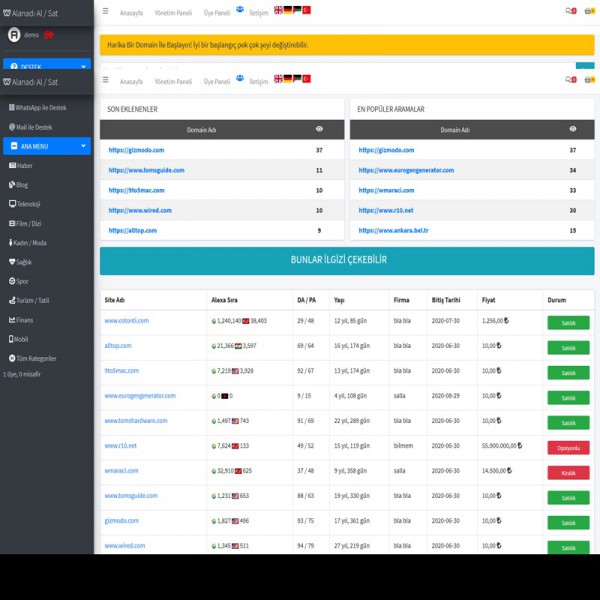The width and height of the screenshot is (600, 600).
Task: Click Satılık button for gizmodo.com row
Action: 568,523
